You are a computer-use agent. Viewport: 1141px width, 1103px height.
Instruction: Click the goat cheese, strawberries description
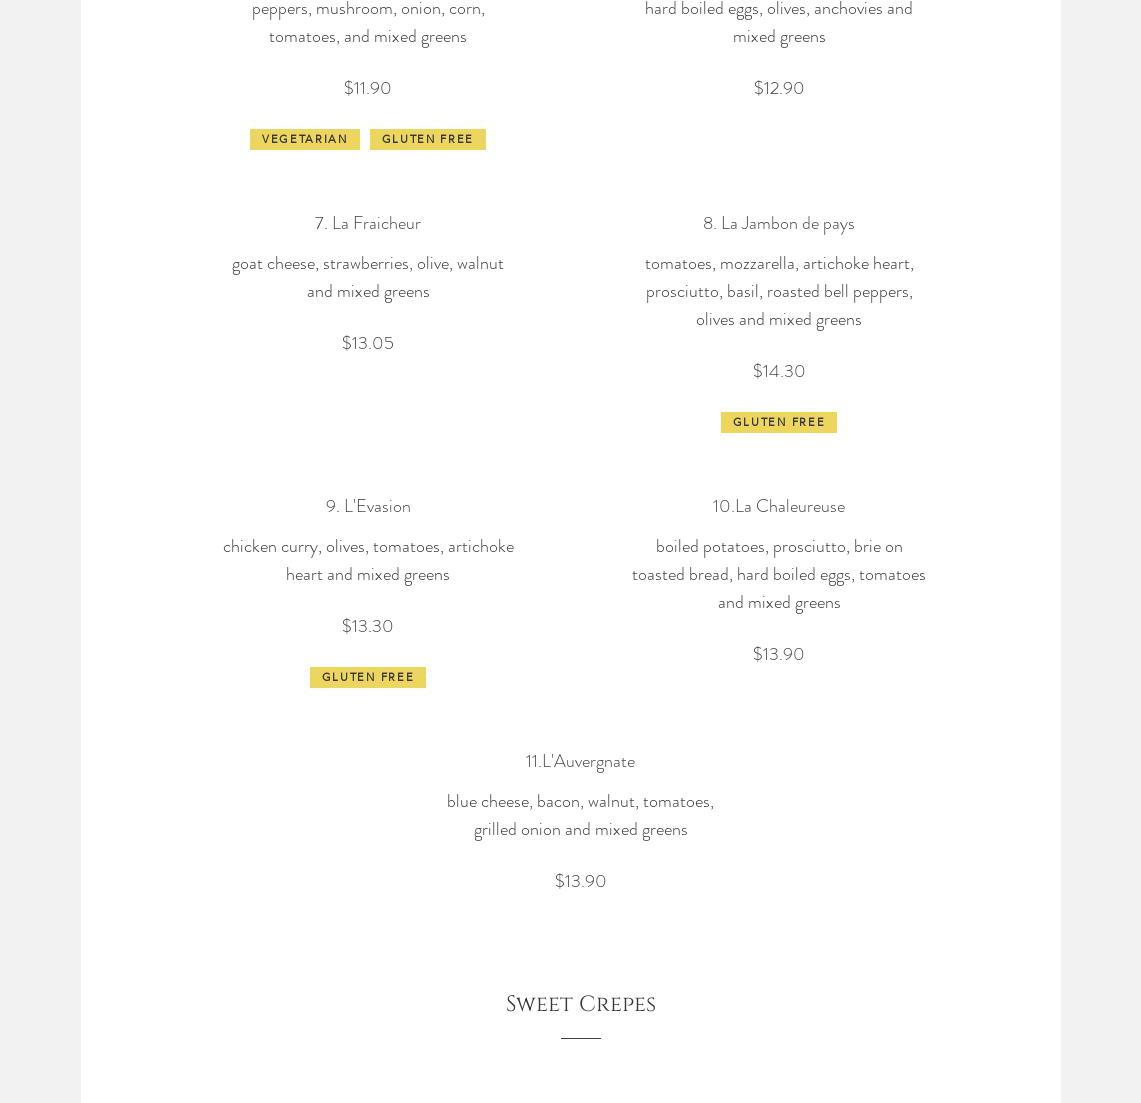(x=367, y=277)
